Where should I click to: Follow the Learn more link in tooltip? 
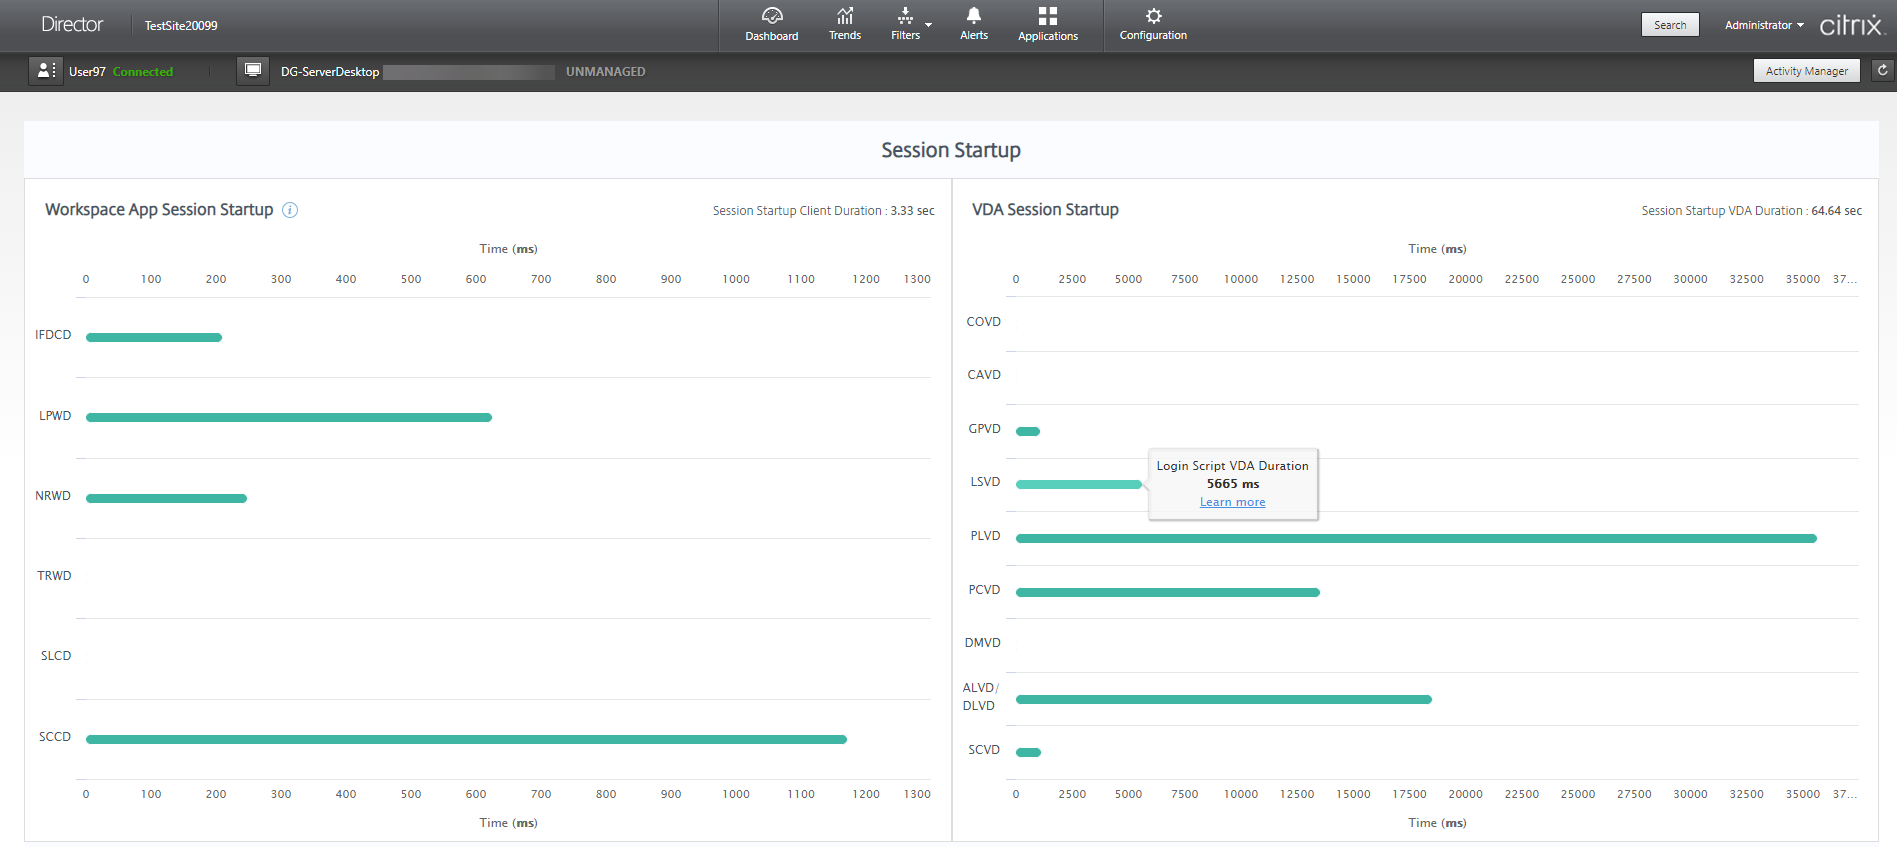click(x=1232, y=502)
